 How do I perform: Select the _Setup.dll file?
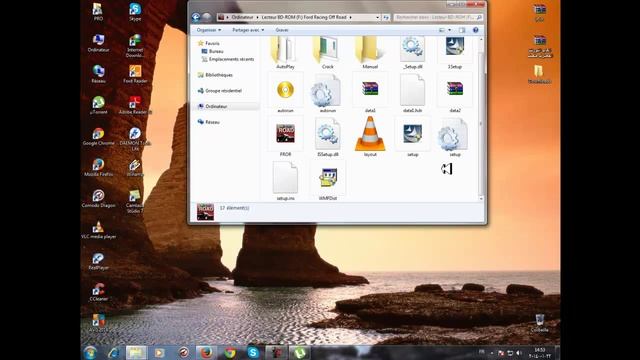[x=412, y=52]
